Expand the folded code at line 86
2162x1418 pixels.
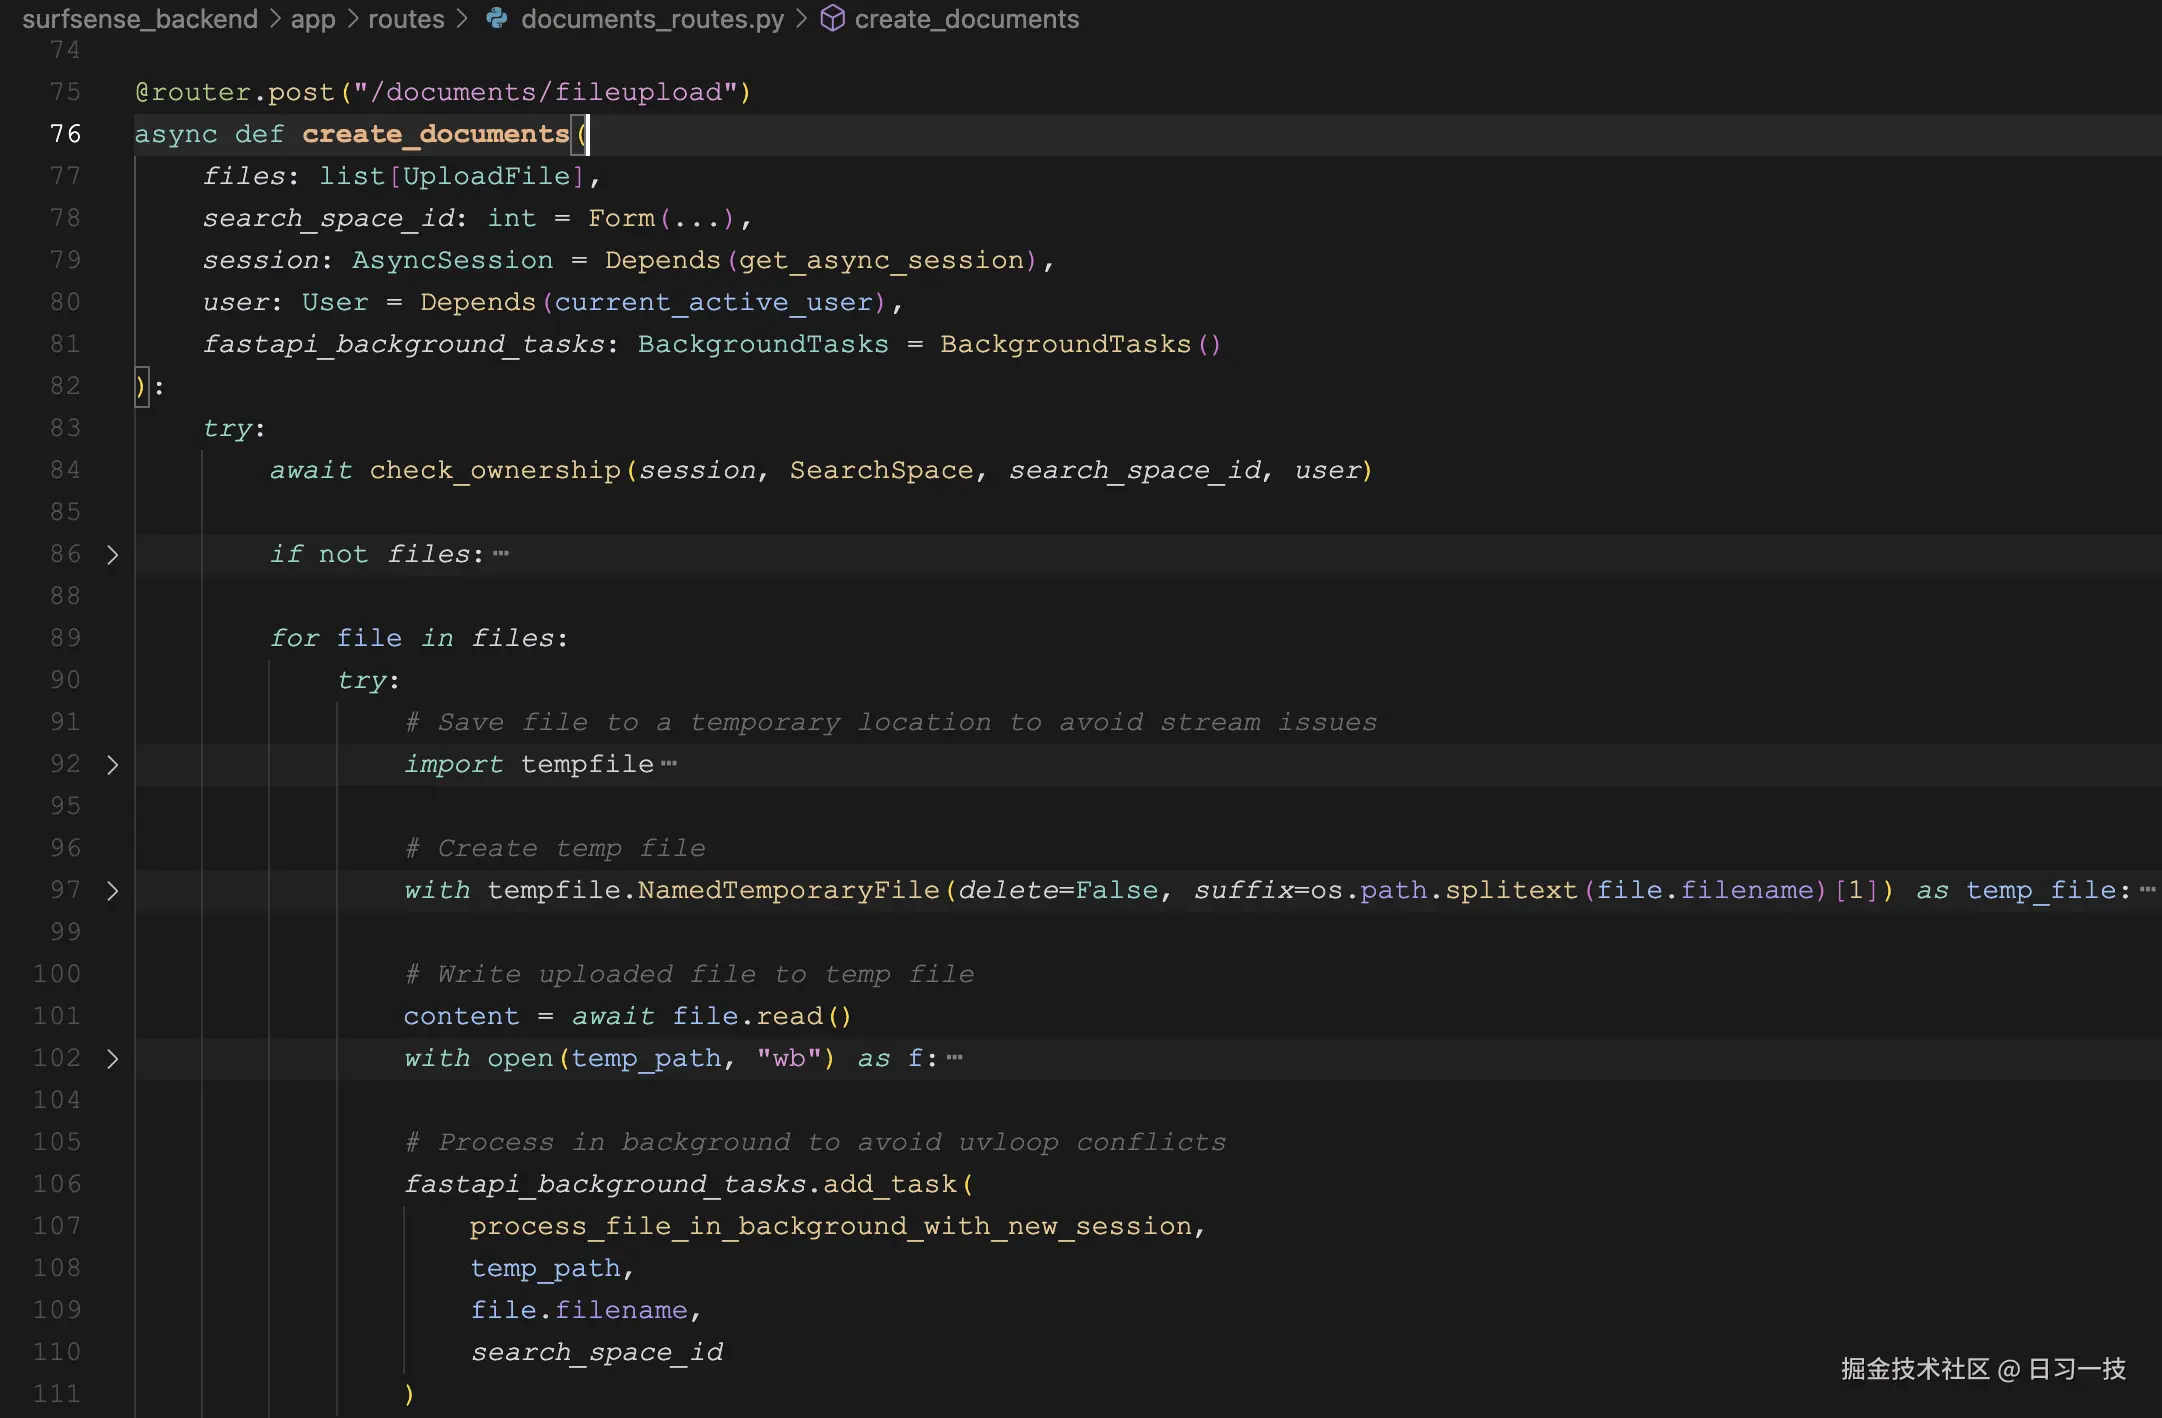pos(112,554)
